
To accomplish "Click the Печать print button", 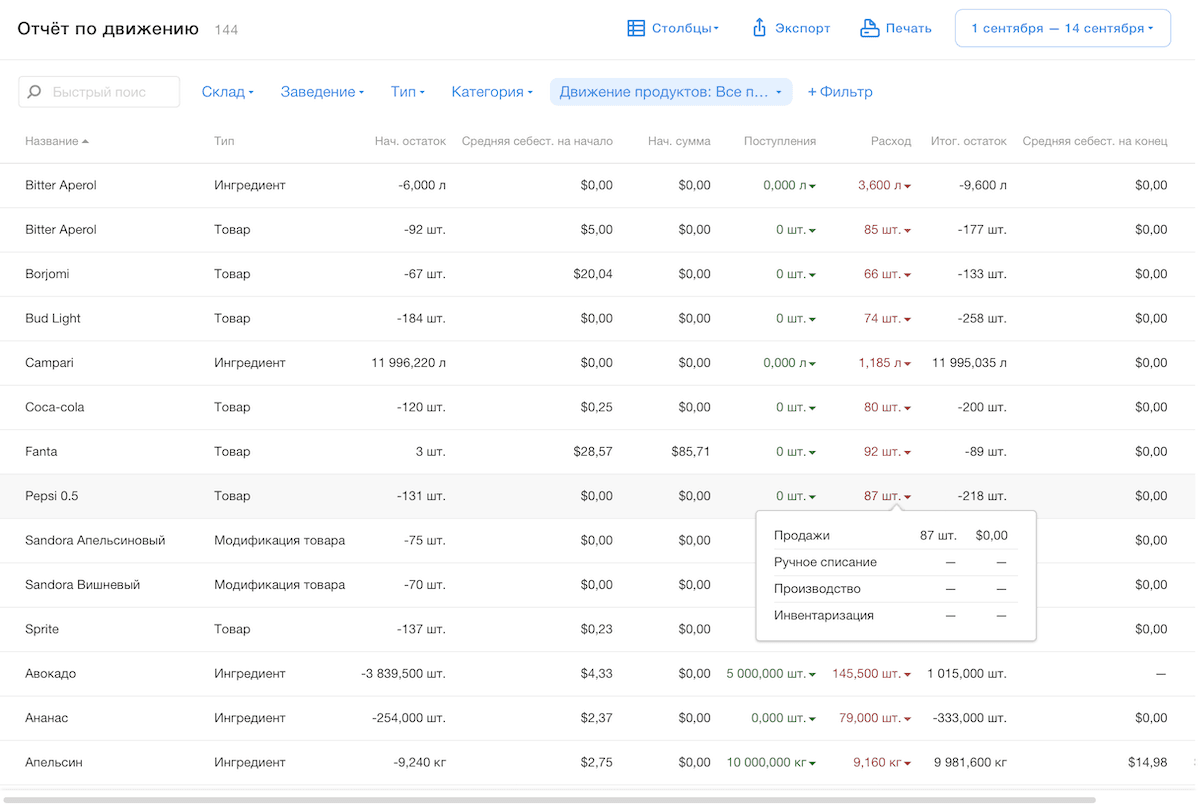I will pos(896,28).
